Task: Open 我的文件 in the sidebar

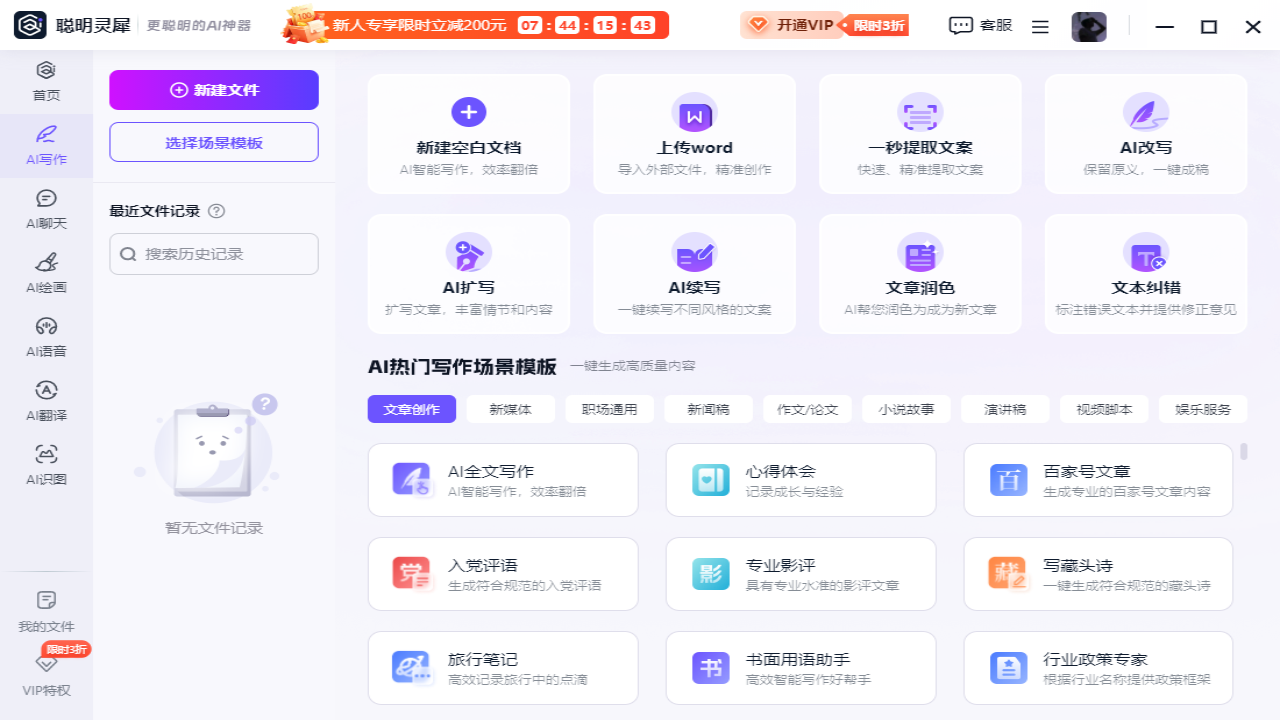Action: (x=46, y=610)
